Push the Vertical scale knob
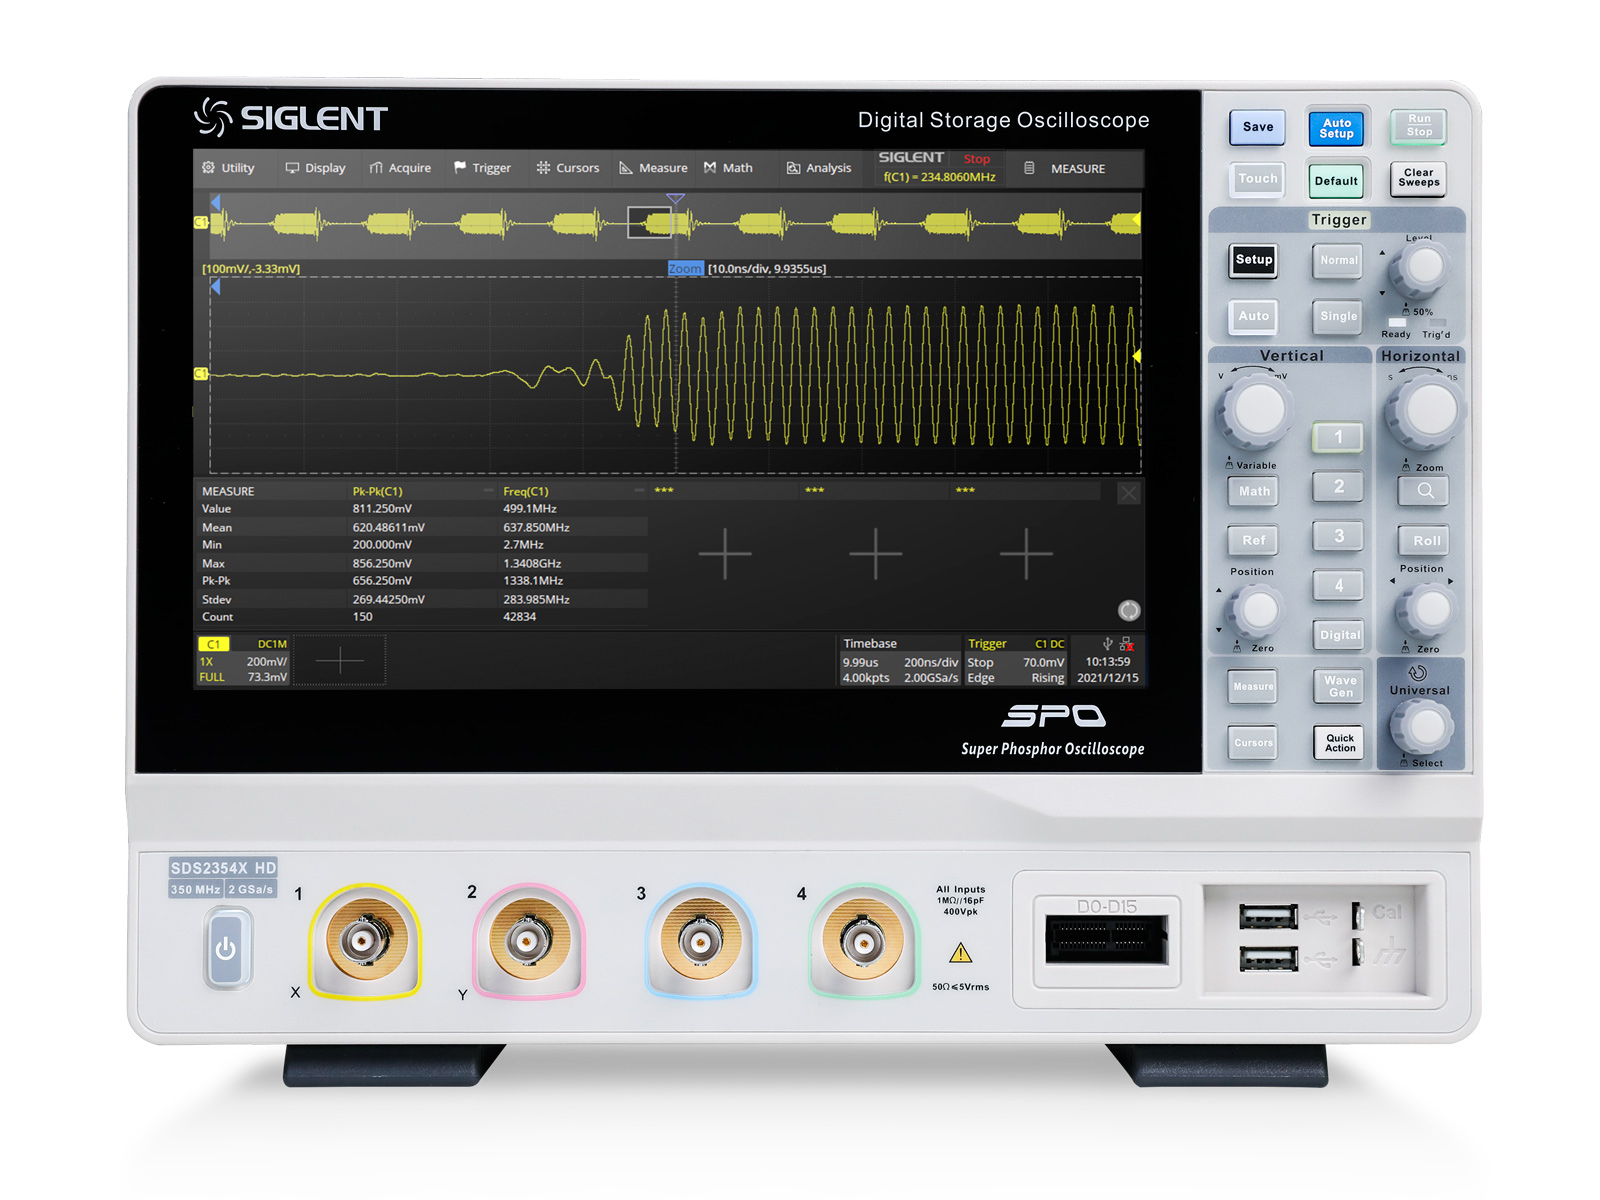Viewport: 1600px width, 1200px height. tap(1258, 409)
